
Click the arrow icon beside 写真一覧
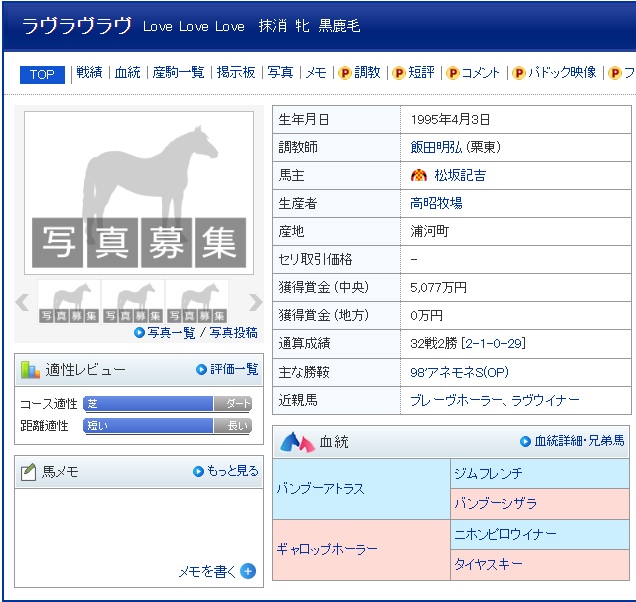pyautogui.click(x=139, y=333)
